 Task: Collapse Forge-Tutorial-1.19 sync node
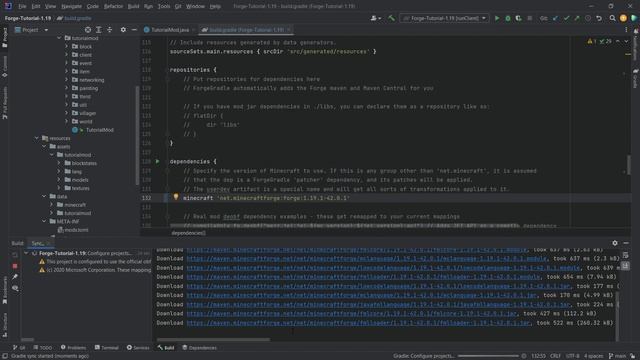coord(27,253)
